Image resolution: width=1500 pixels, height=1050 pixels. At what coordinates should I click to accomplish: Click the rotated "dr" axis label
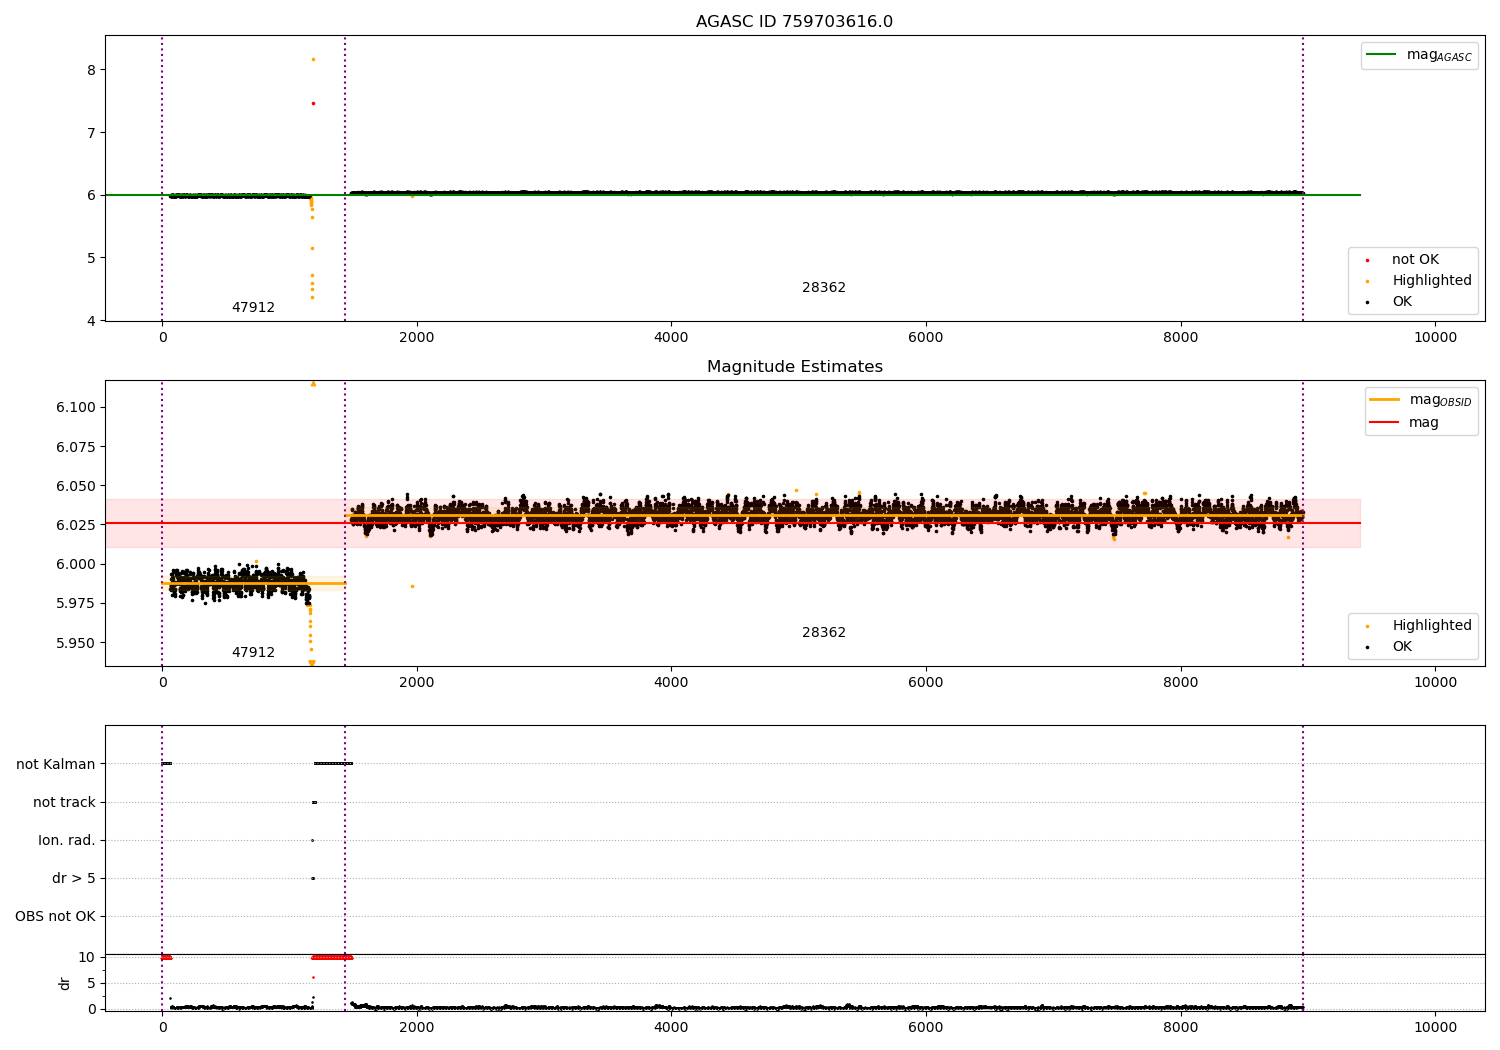pos(65,983)
